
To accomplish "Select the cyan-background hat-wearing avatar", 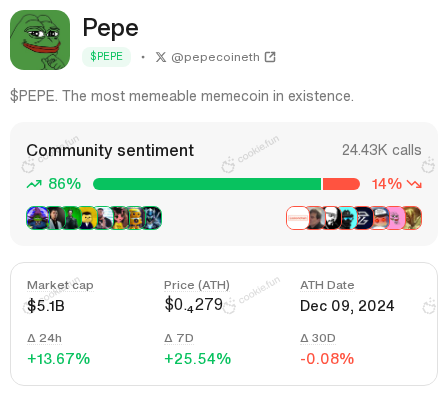I will (x=347, y=218).
